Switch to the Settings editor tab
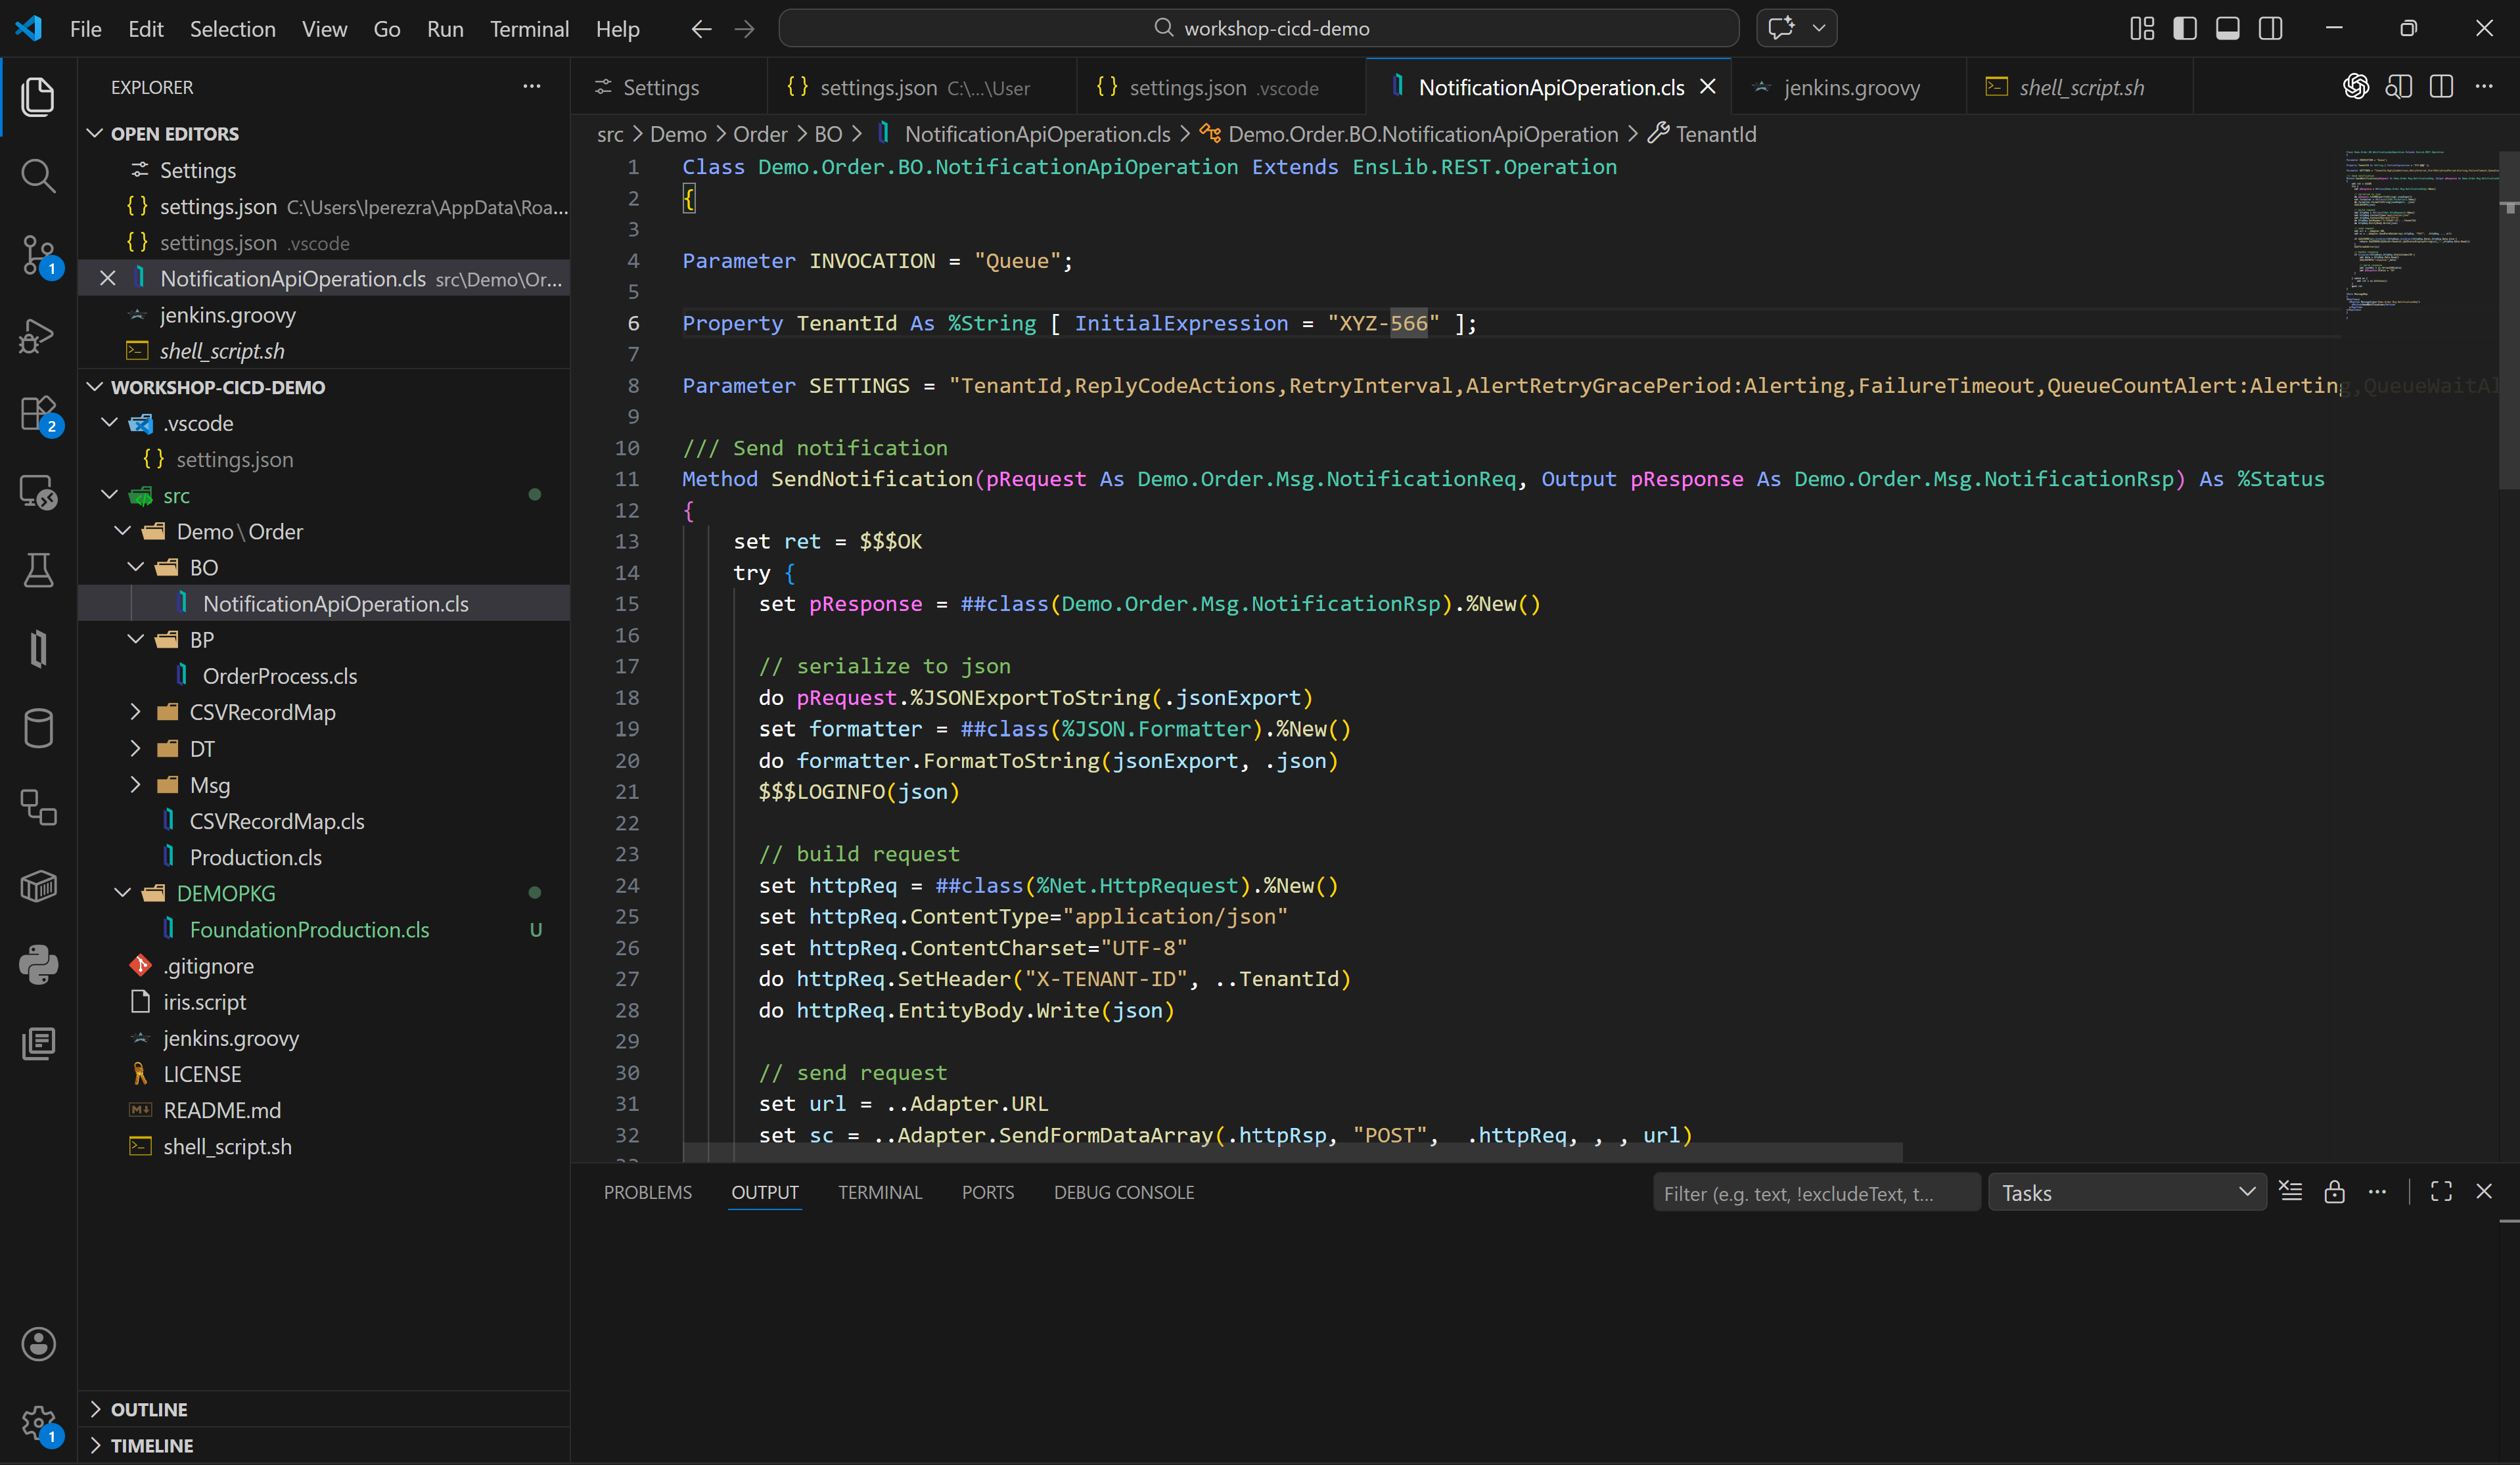Image resolution: width=2520 pixels, height=1465 pixels. point(668,87)
